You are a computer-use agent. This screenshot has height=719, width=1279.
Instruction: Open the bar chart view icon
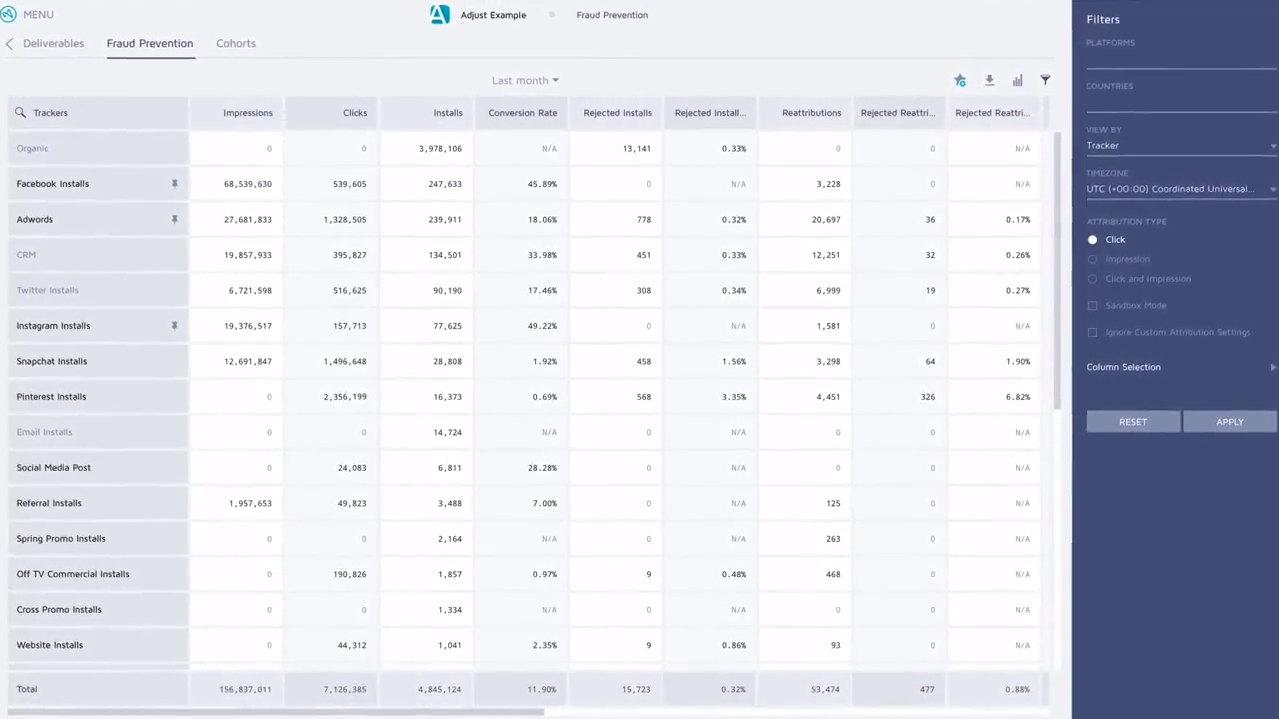click(x=1017, y=80)
